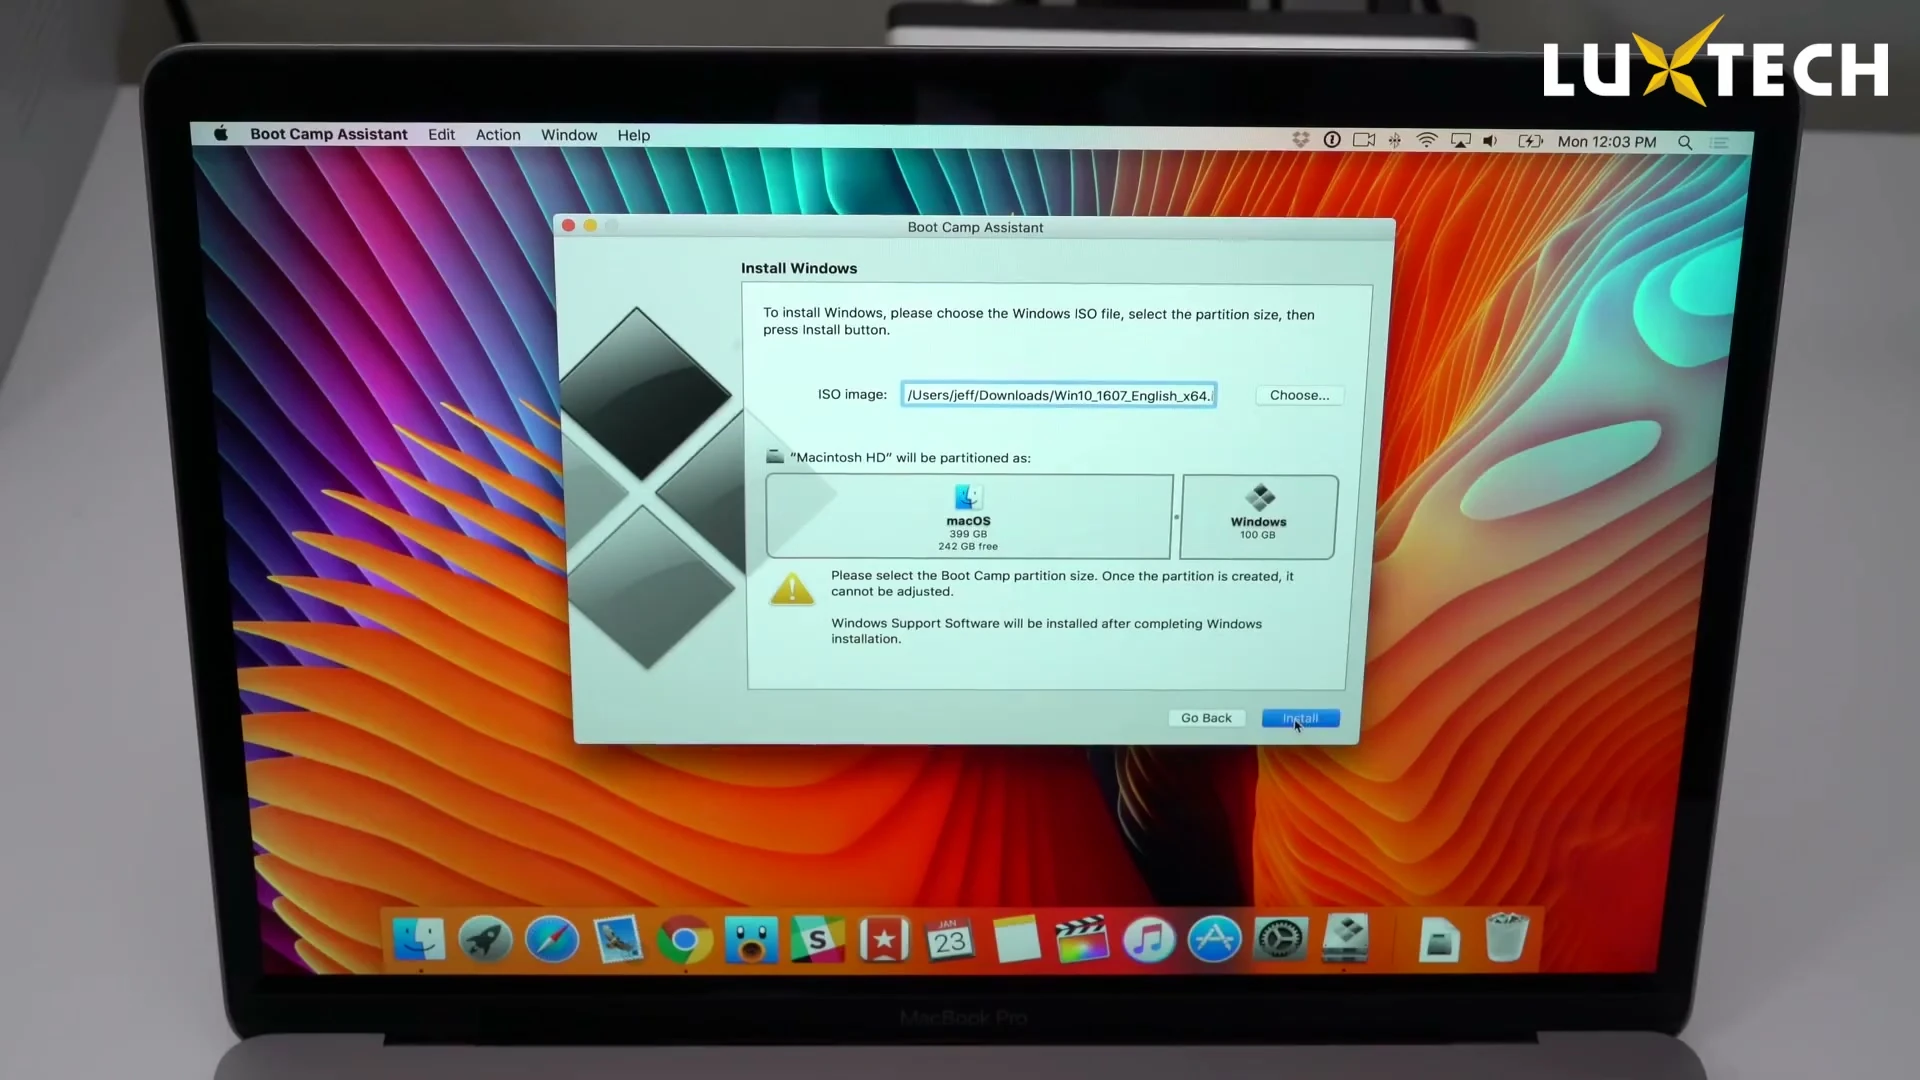Open Slack from the Dock
Screen dimensions: 1920x1080
click(818, 940)
